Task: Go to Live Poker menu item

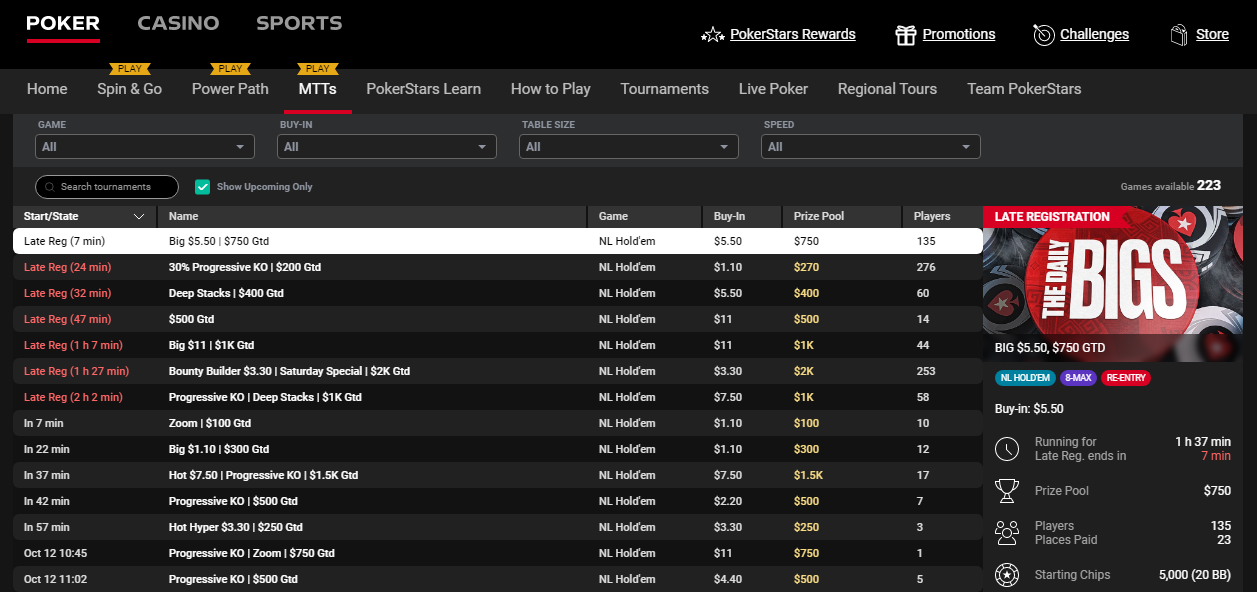Action: click(x=774, y=89)
